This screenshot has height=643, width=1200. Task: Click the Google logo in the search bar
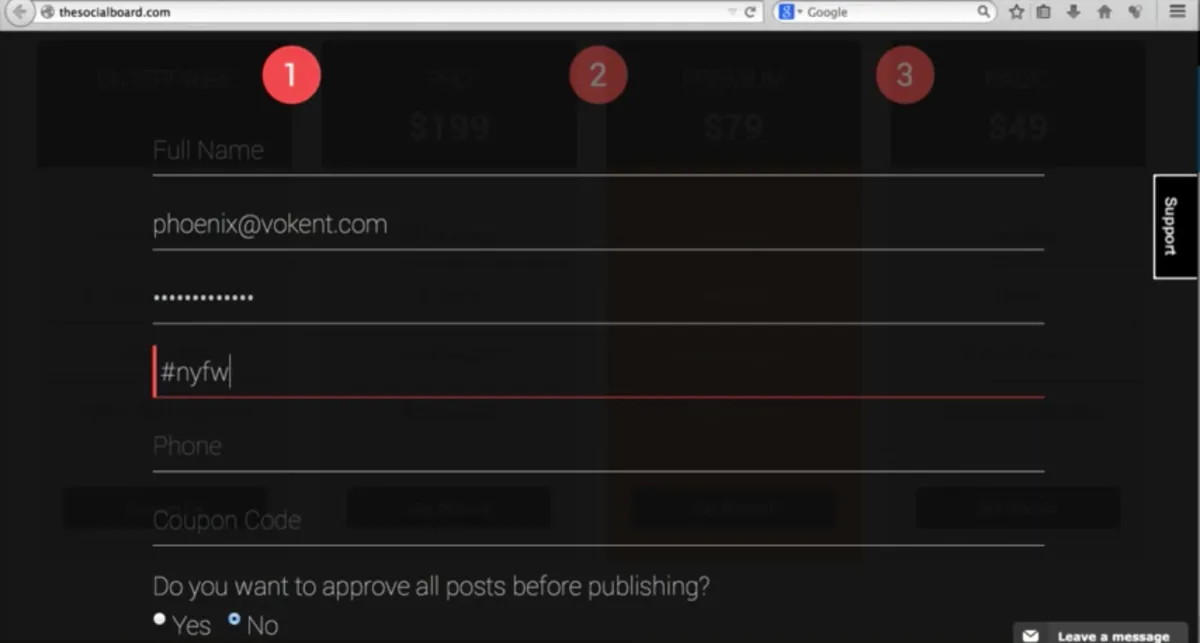click(787, 11)
